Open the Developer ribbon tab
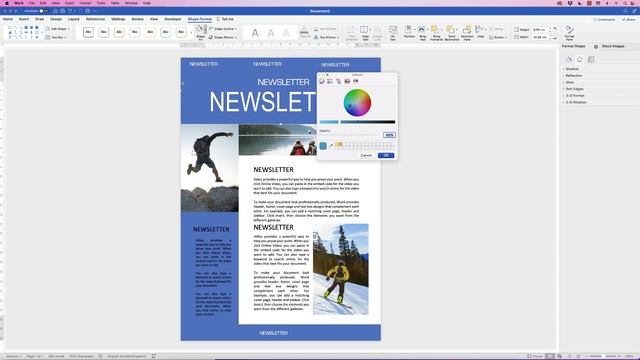Image resolution: width=640 pixels, height=360 pixels. click(173, 19)
